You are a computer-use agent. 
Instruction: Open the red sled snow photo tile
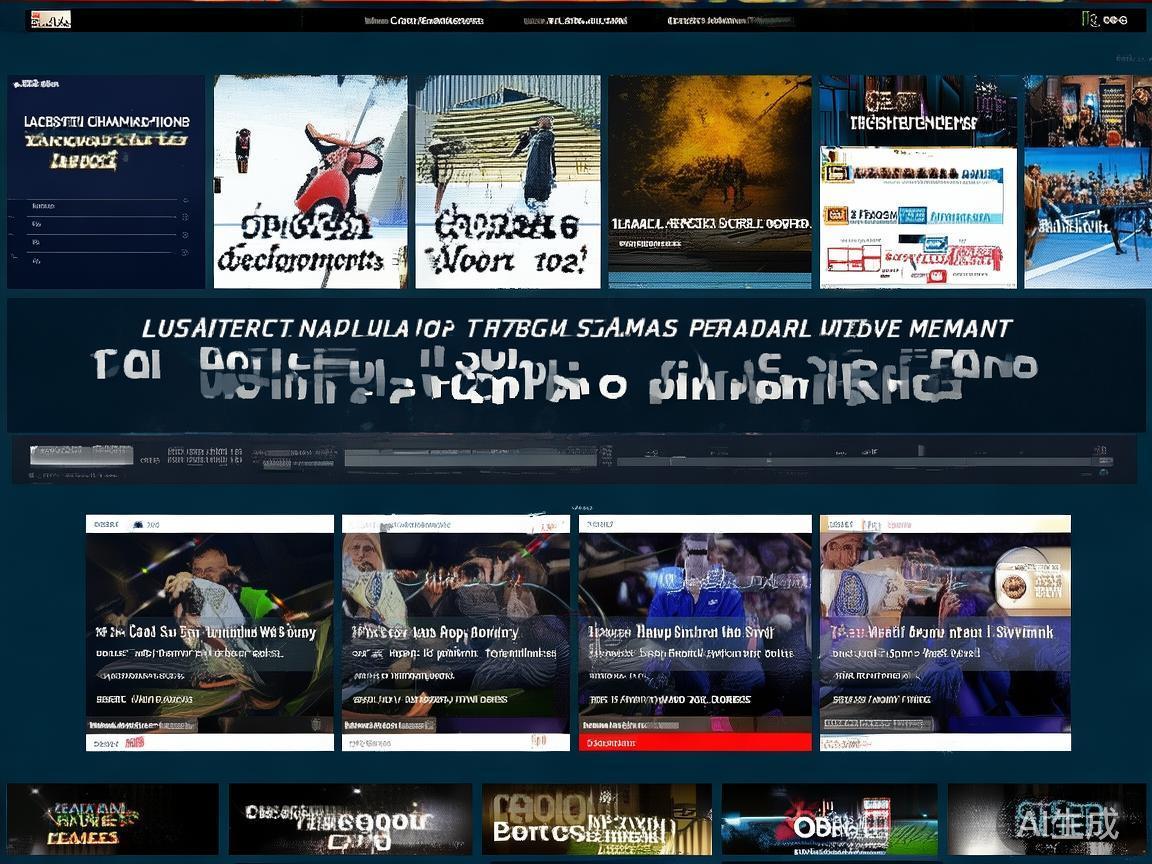pos(310,182)
